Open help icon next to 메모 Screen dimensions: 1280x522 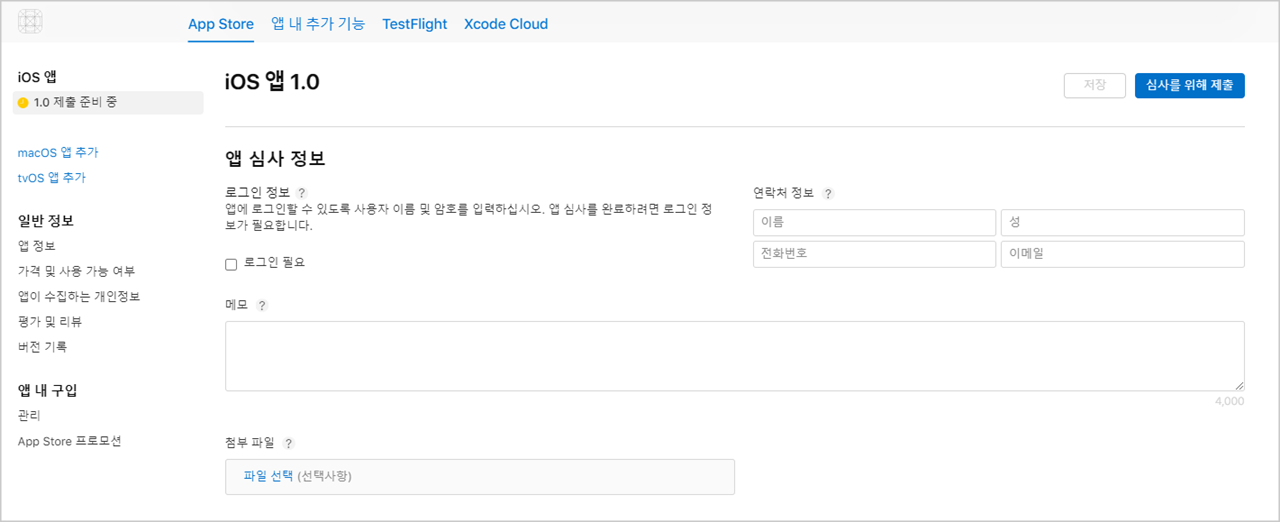tap(262, 306)
